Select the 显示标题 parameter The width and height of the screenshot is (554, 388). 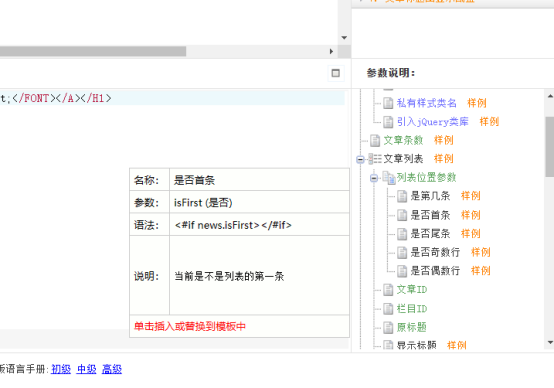pyautogui.click(x=416, y=345)
